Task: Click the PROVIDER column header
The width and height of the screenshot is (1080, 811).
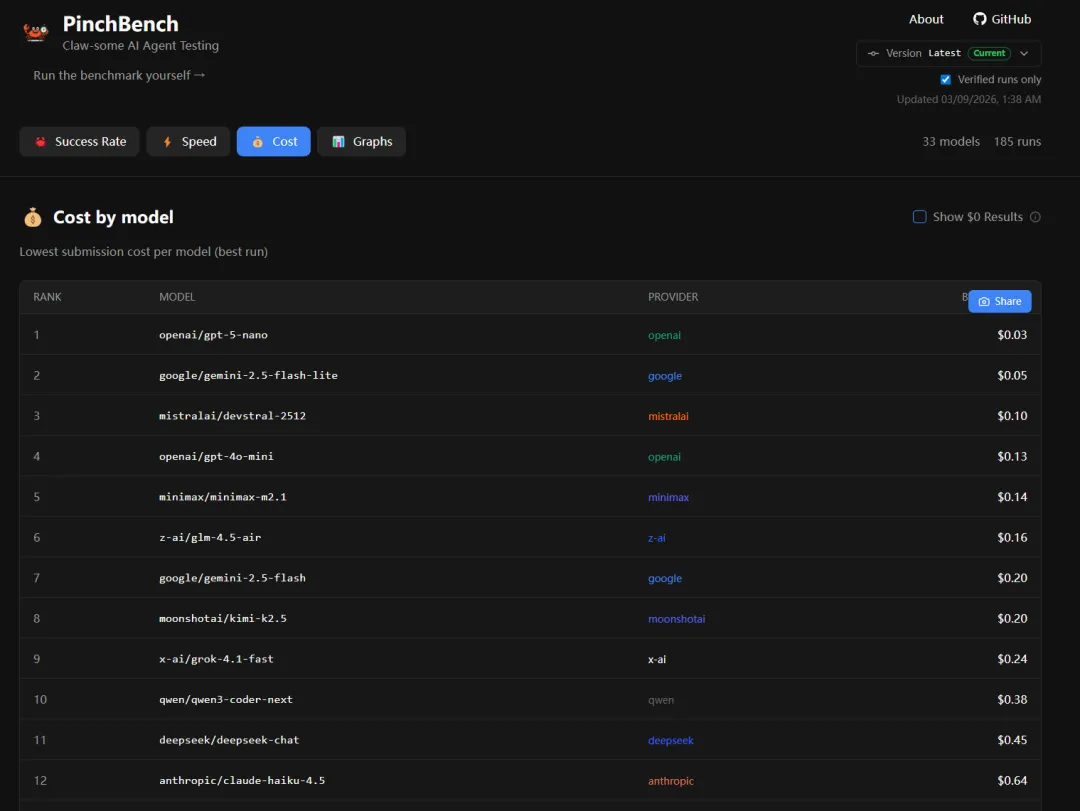Action: pyautogui.click(x=673, y=297)
